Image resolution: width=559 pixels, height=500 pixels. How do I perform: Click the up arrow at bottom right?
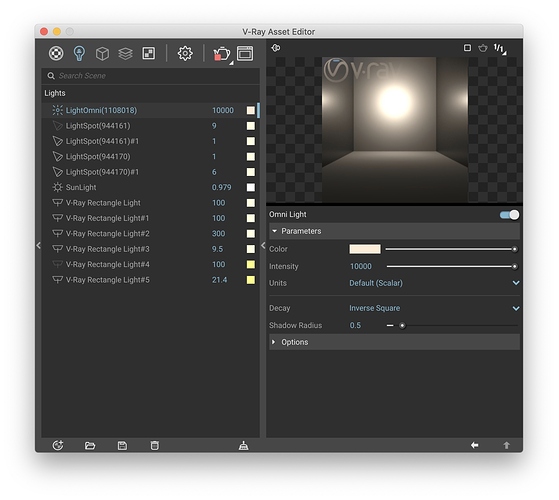pos(506,445)
